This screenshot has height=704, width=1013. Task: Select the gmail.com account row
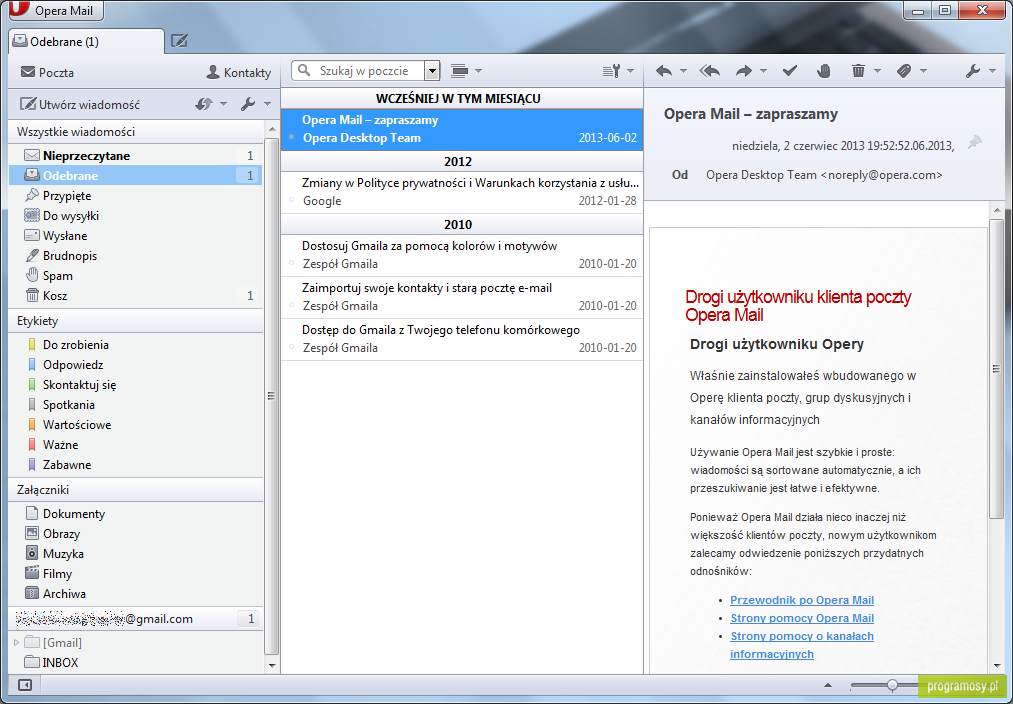click(136, 619)
